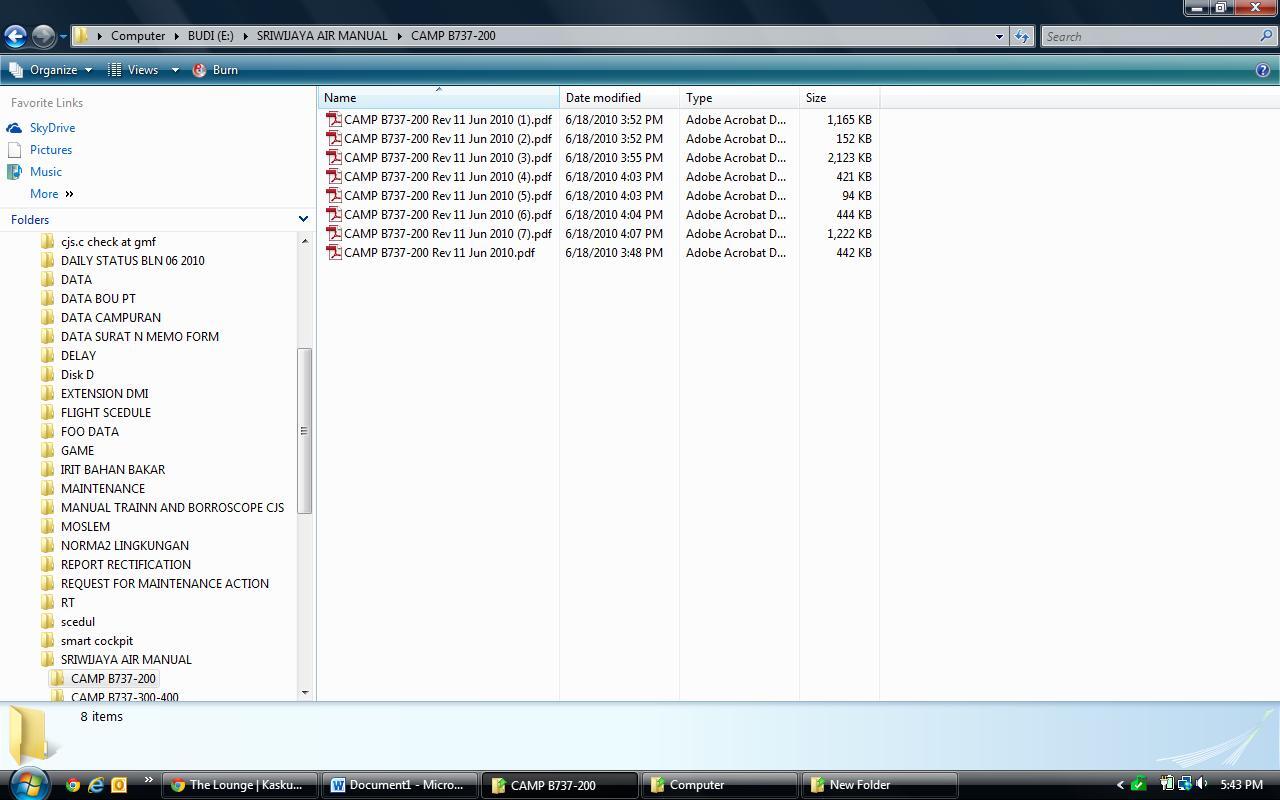The width and height of the screenshot is (1280, 800).
Task: Click folder icon next to REPORT RECTIFICATION
Action: click(x=47, y=565)
